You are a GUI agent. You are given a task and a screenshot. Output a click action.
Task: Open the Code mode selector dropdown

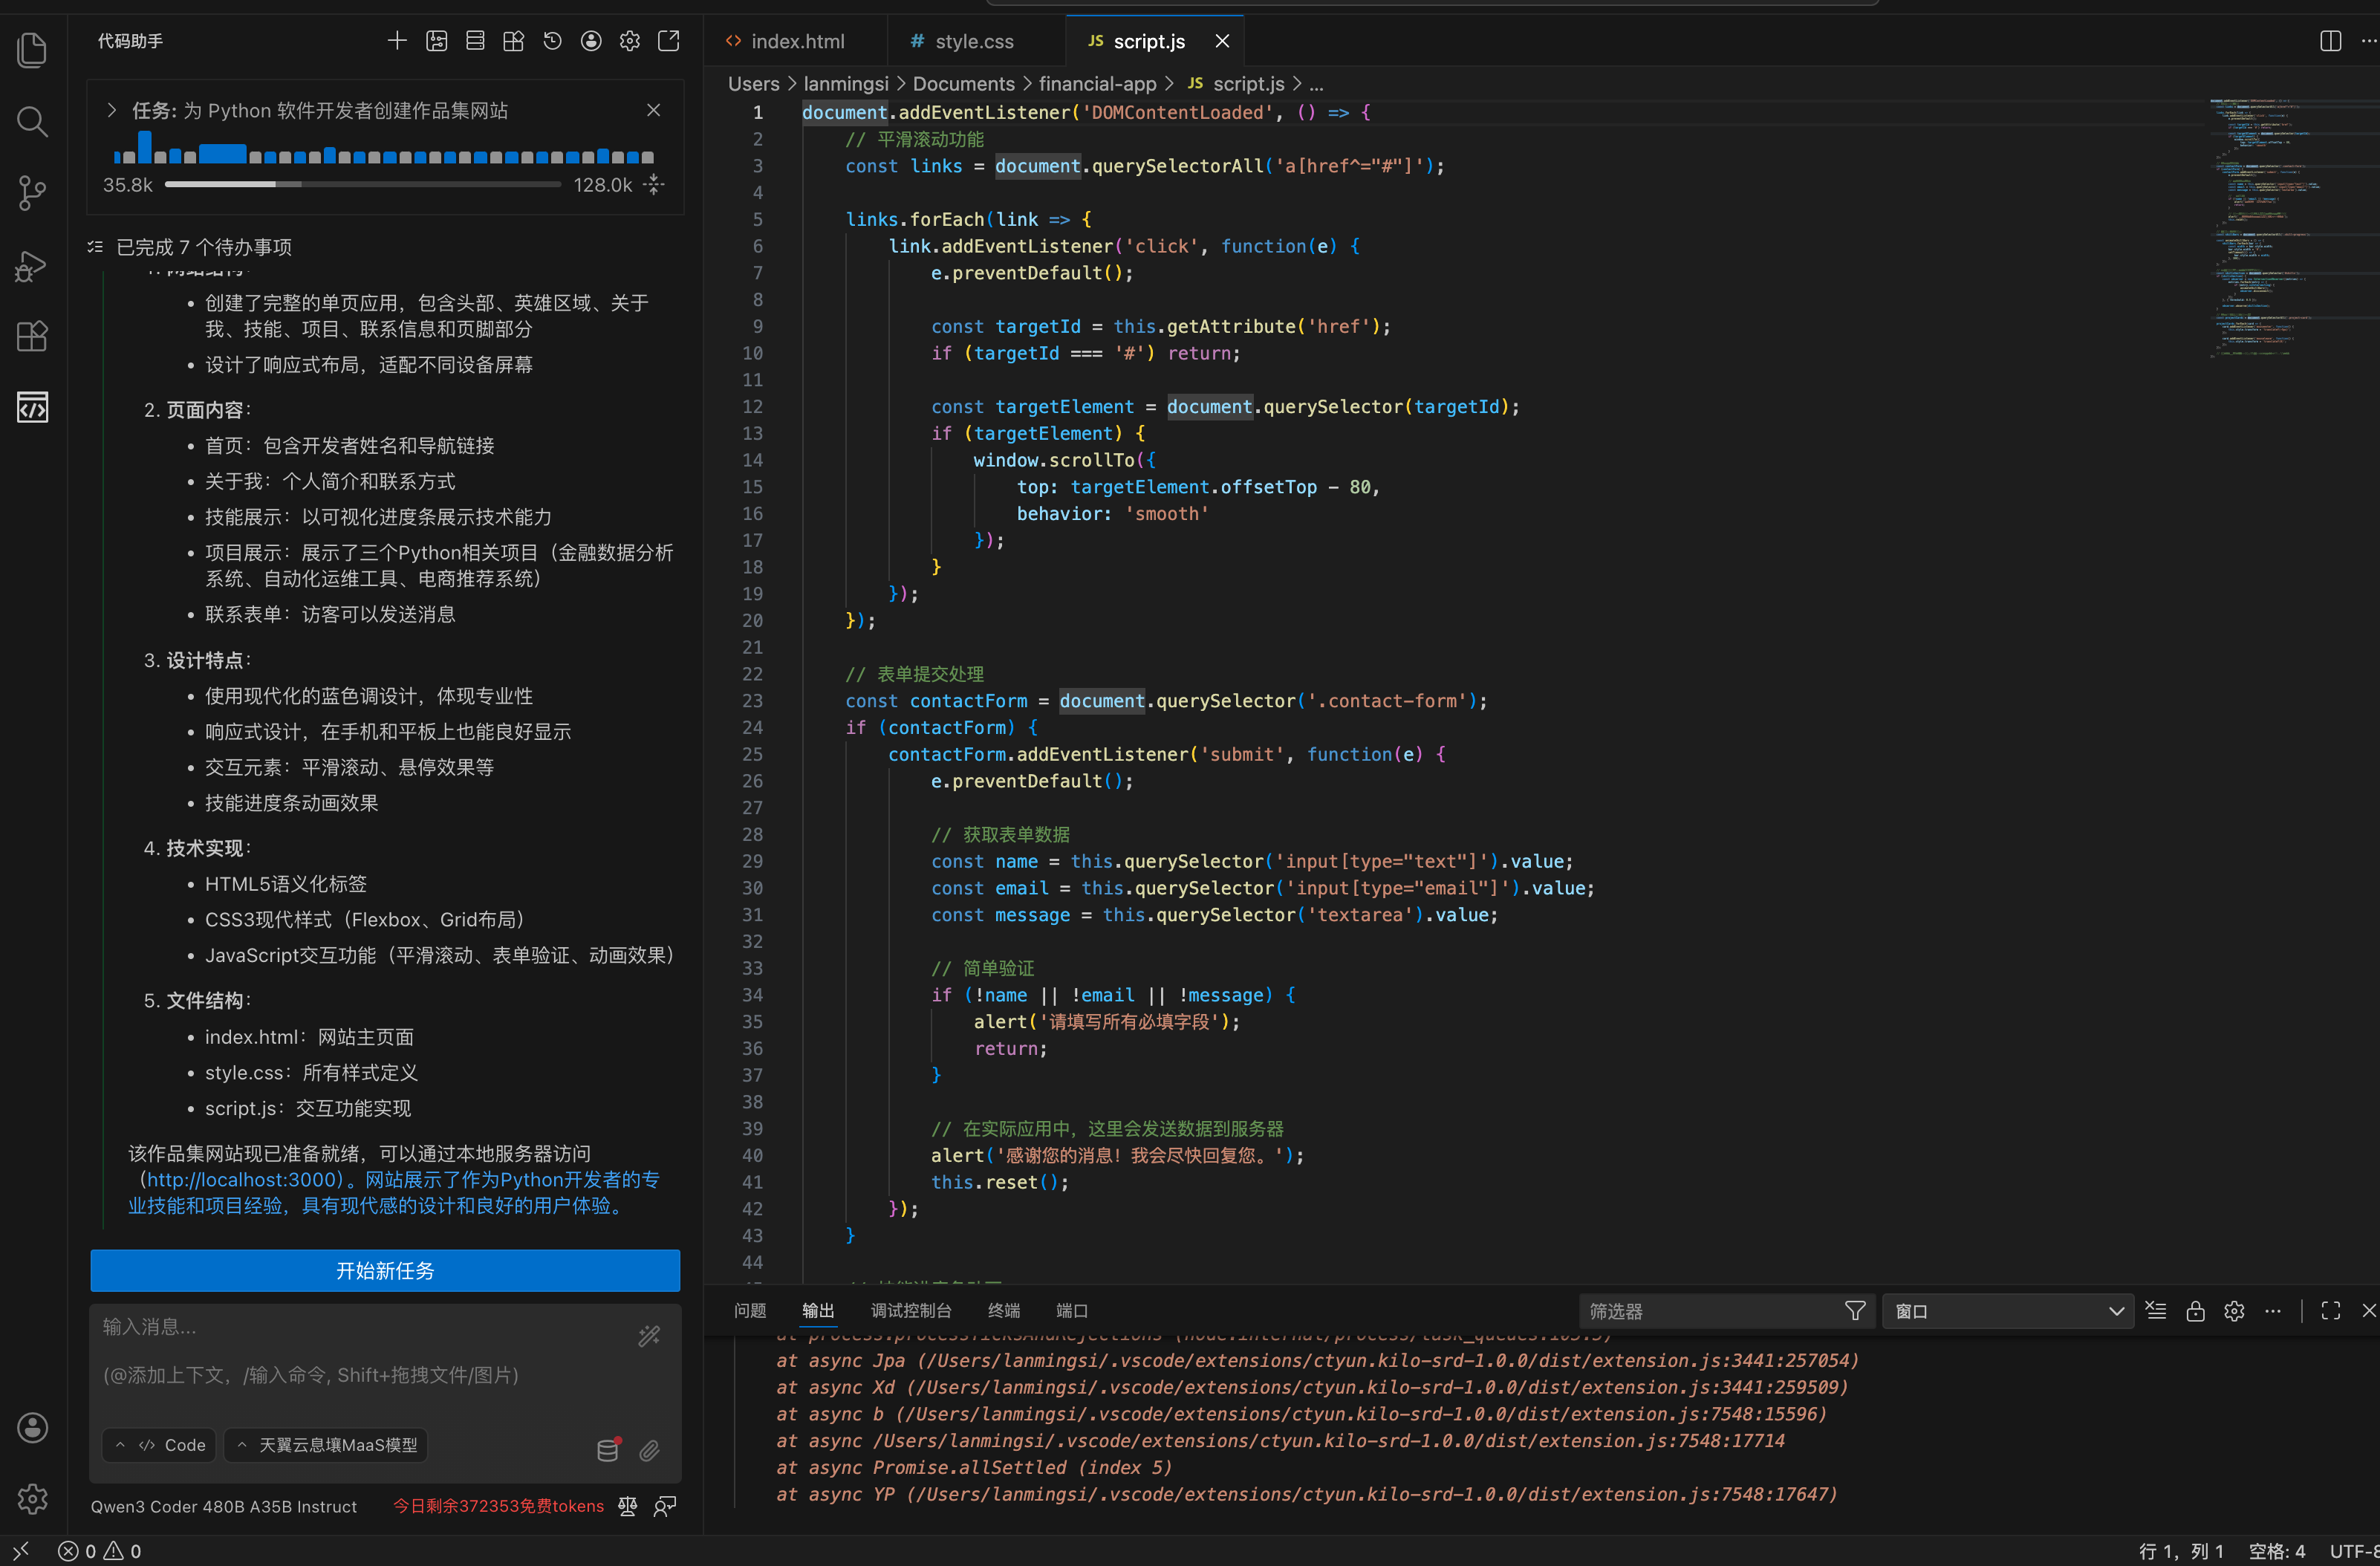(160, 1445)
